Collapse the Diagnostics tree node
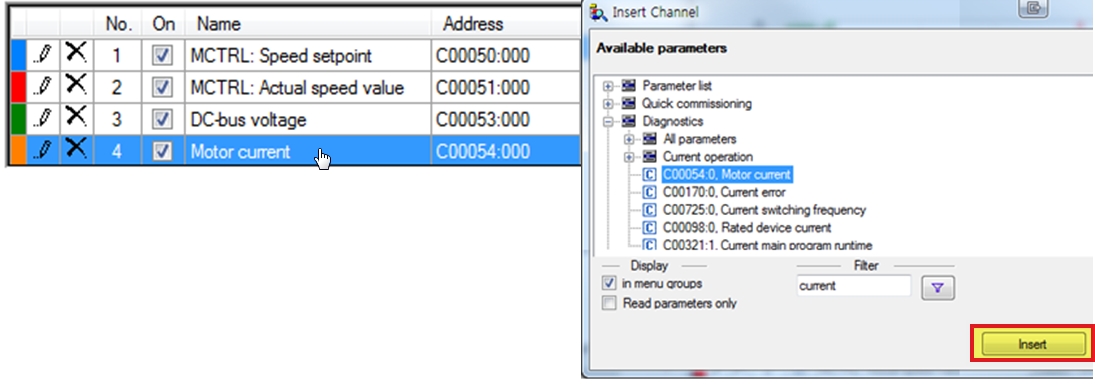The width and height of the screenshot is (1095, 384). pos(608,121)
